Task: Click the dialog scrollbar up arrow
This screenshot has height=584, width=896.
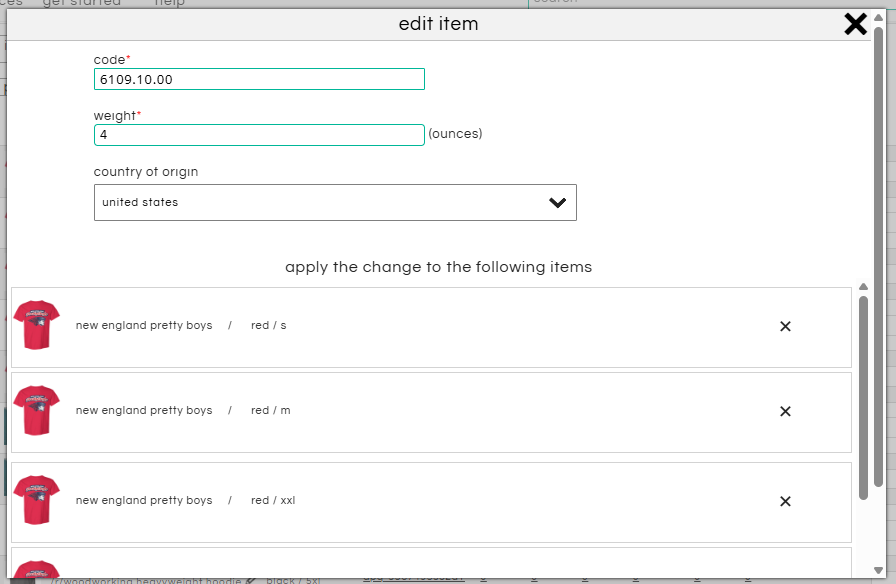Action: [878, 17]
